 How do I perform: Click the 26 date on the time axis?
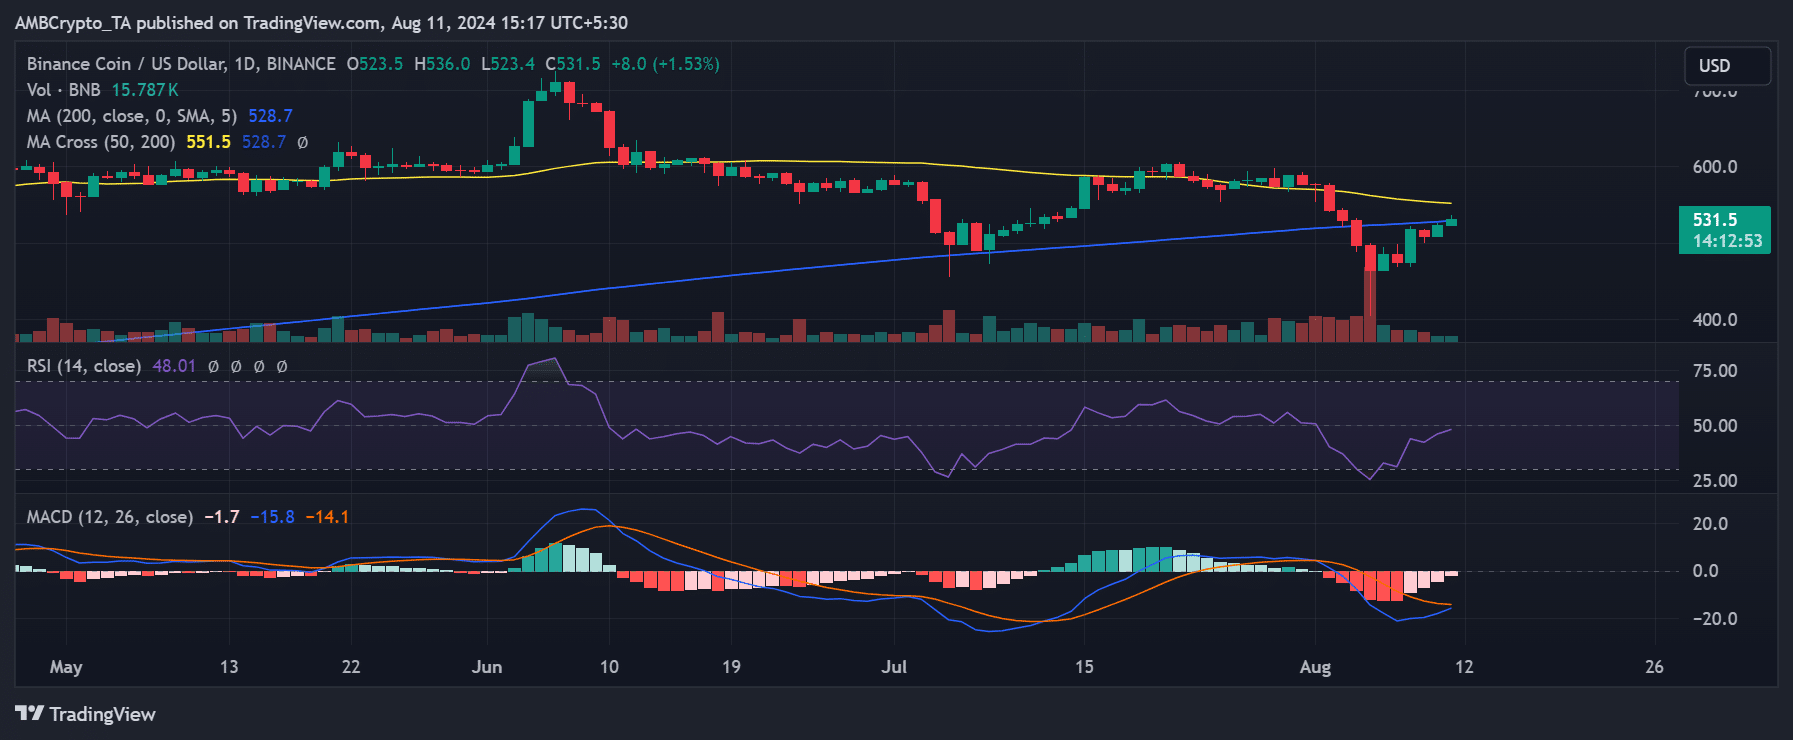(1654, 667)
